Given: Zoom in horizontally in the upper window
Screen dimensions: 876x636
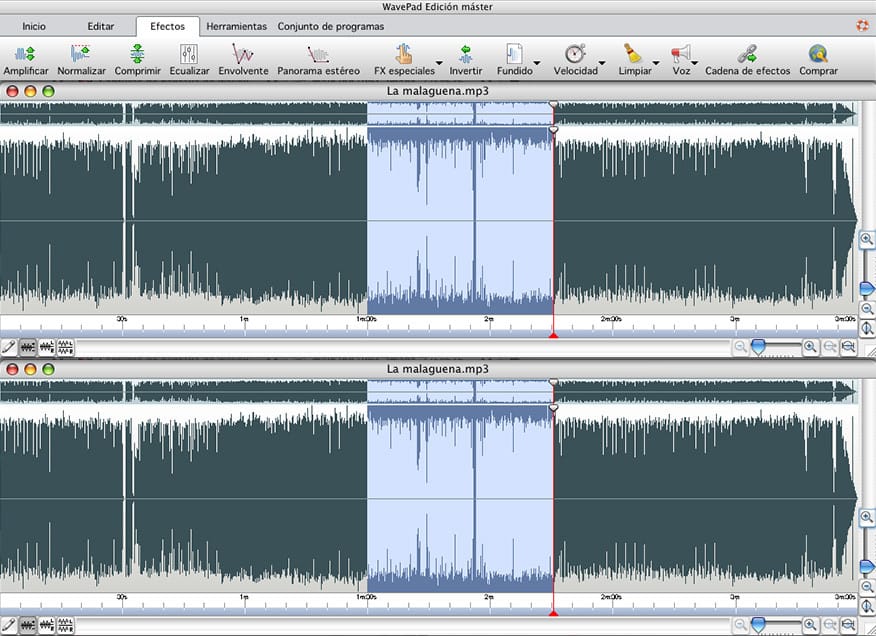Looking at the screenshot, I should tap(810, 347).
